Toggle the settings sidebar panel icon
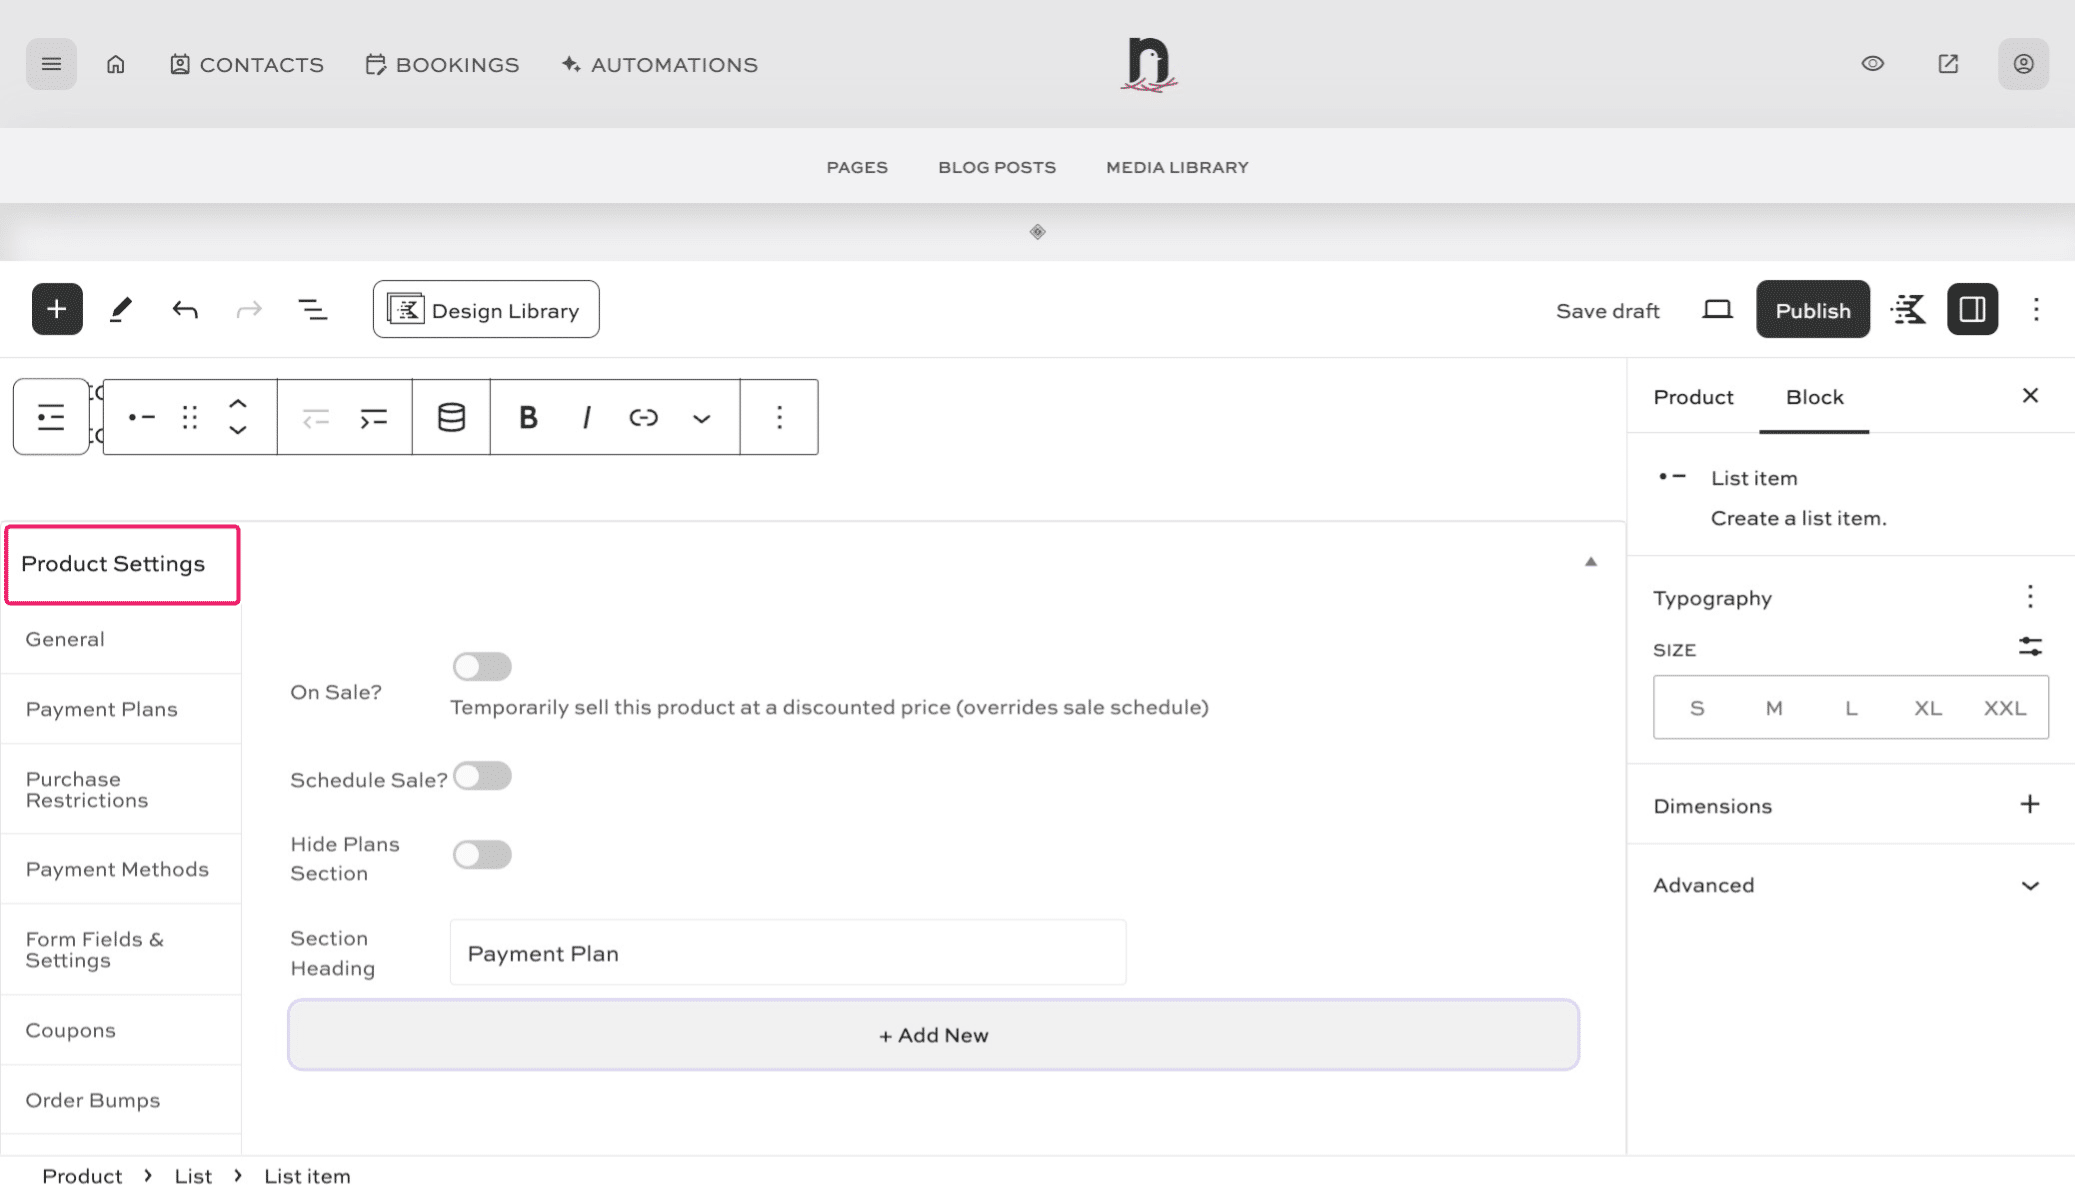 (x=1971, y=309)
